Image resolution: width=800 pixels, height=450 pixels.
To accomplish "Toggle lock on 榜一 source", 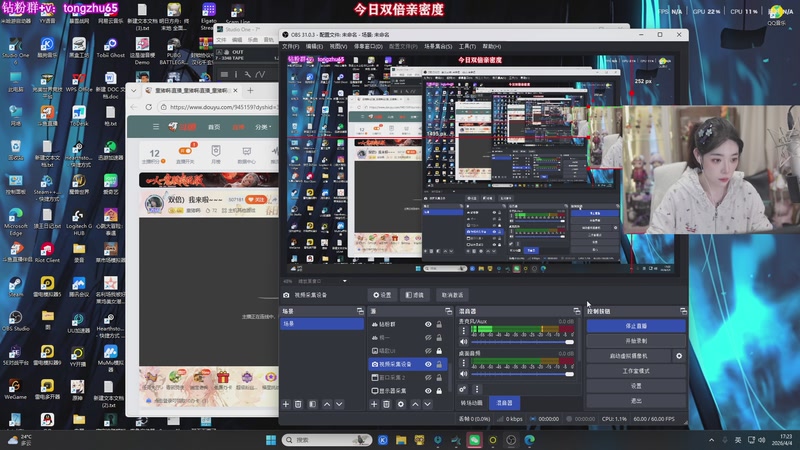I will click(439, 338).
